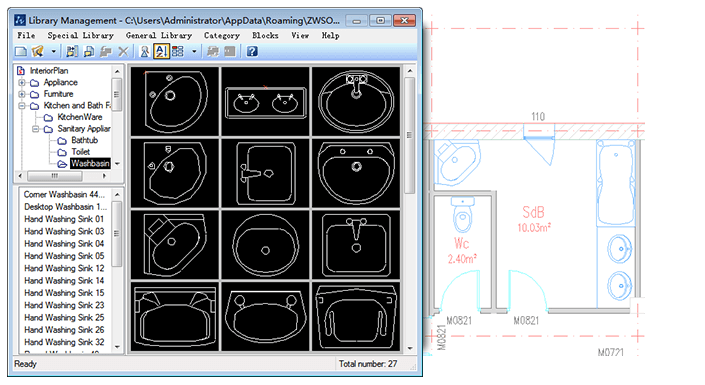The height and width of the screenshot is (385, 705).
Task: Collapse the Kitchen and Bath folder node
Action: tap(22, 106)
